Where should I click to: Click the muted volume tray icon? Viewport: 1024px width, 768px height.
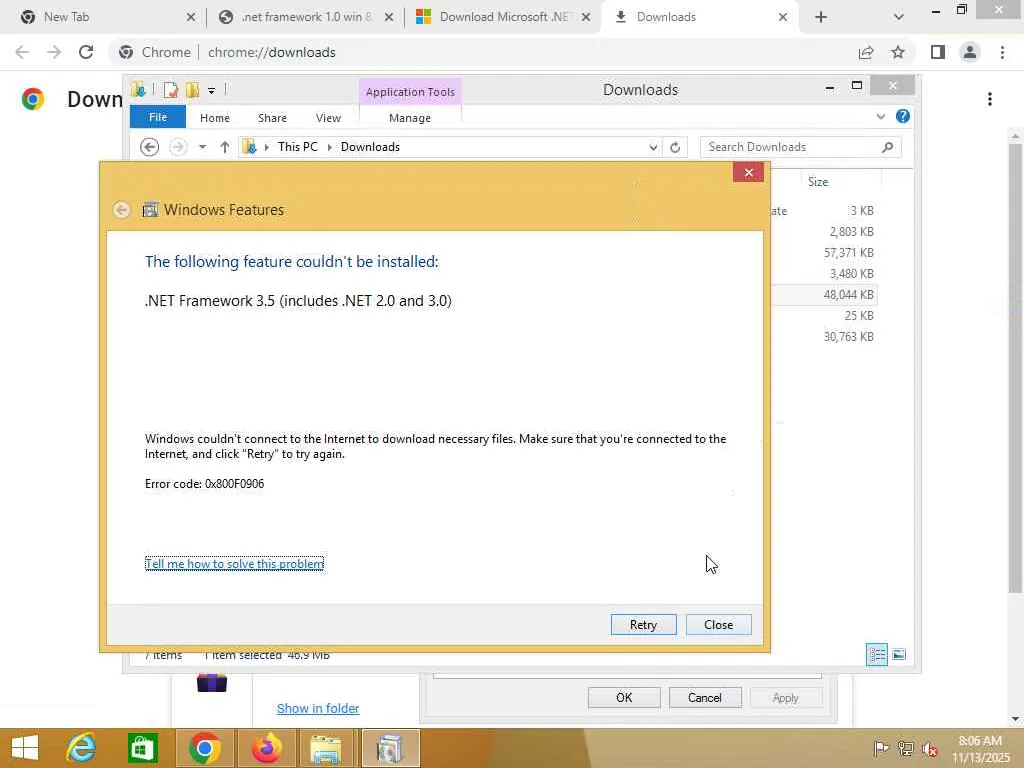[930, 749]
